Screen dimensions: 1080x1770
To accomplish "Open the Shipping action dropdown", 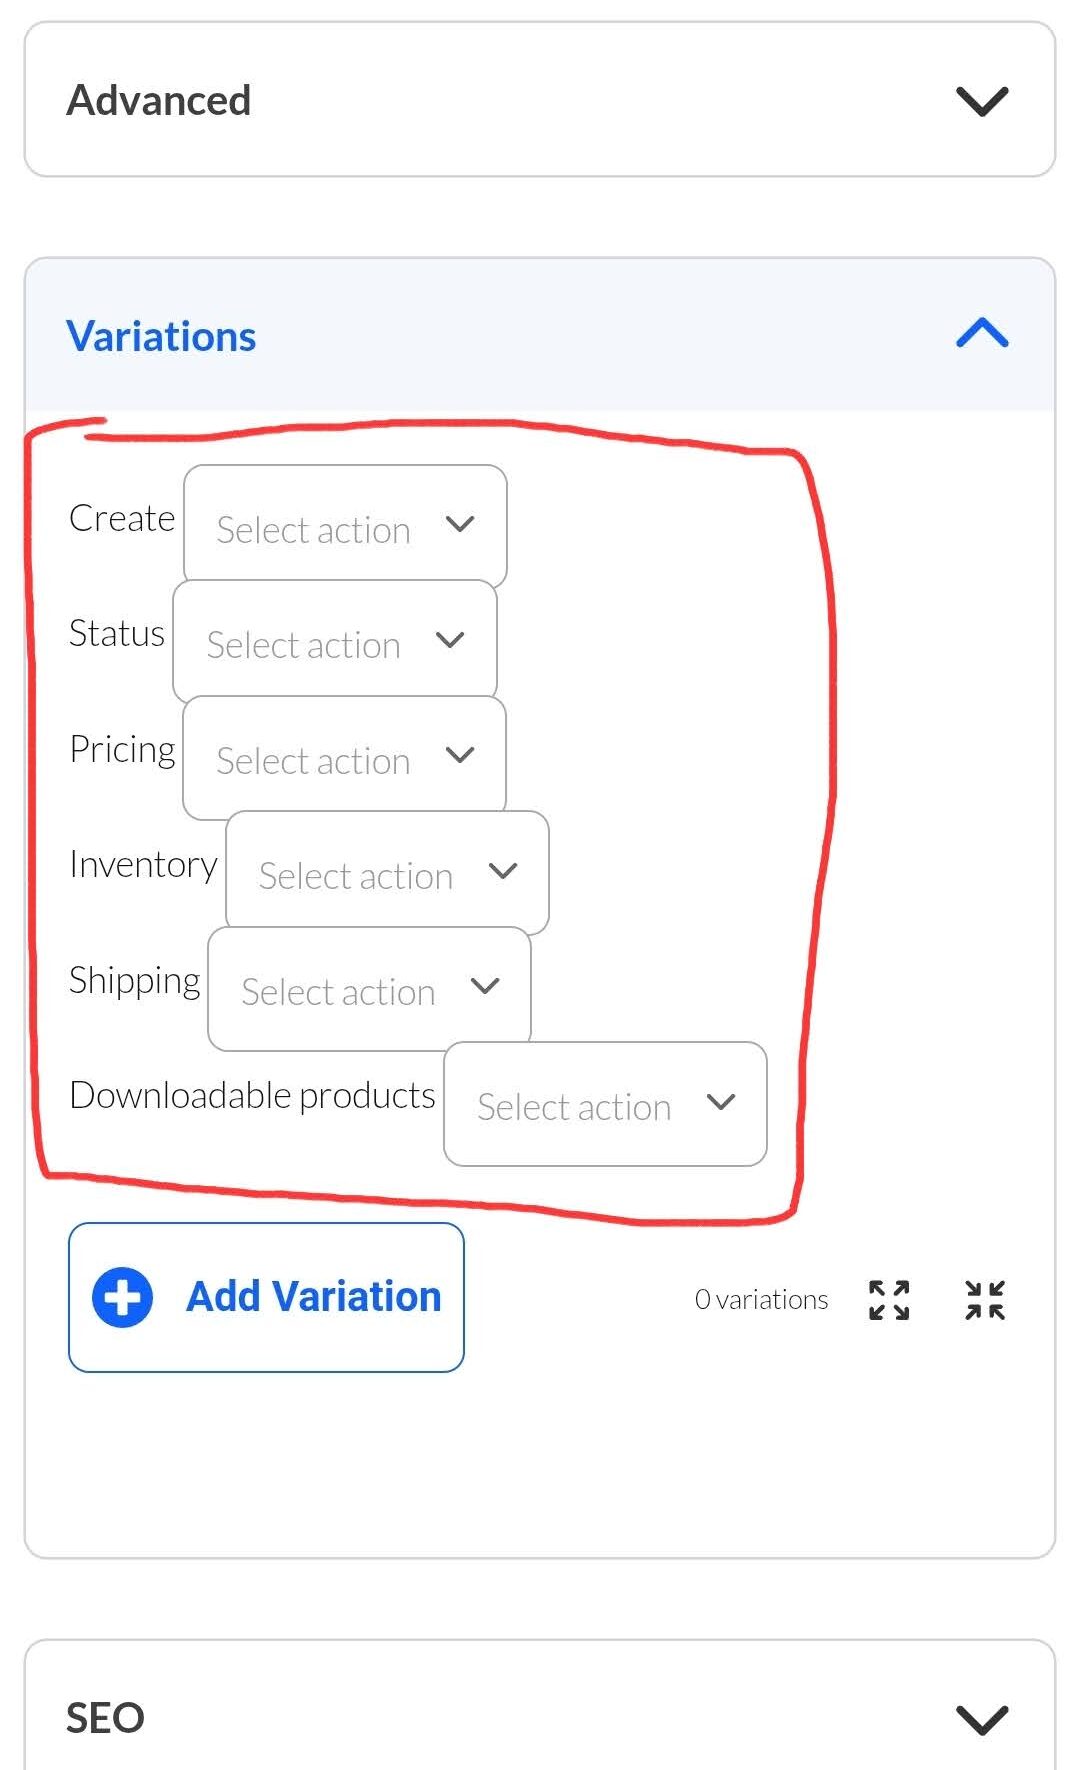I will point(369,989).
